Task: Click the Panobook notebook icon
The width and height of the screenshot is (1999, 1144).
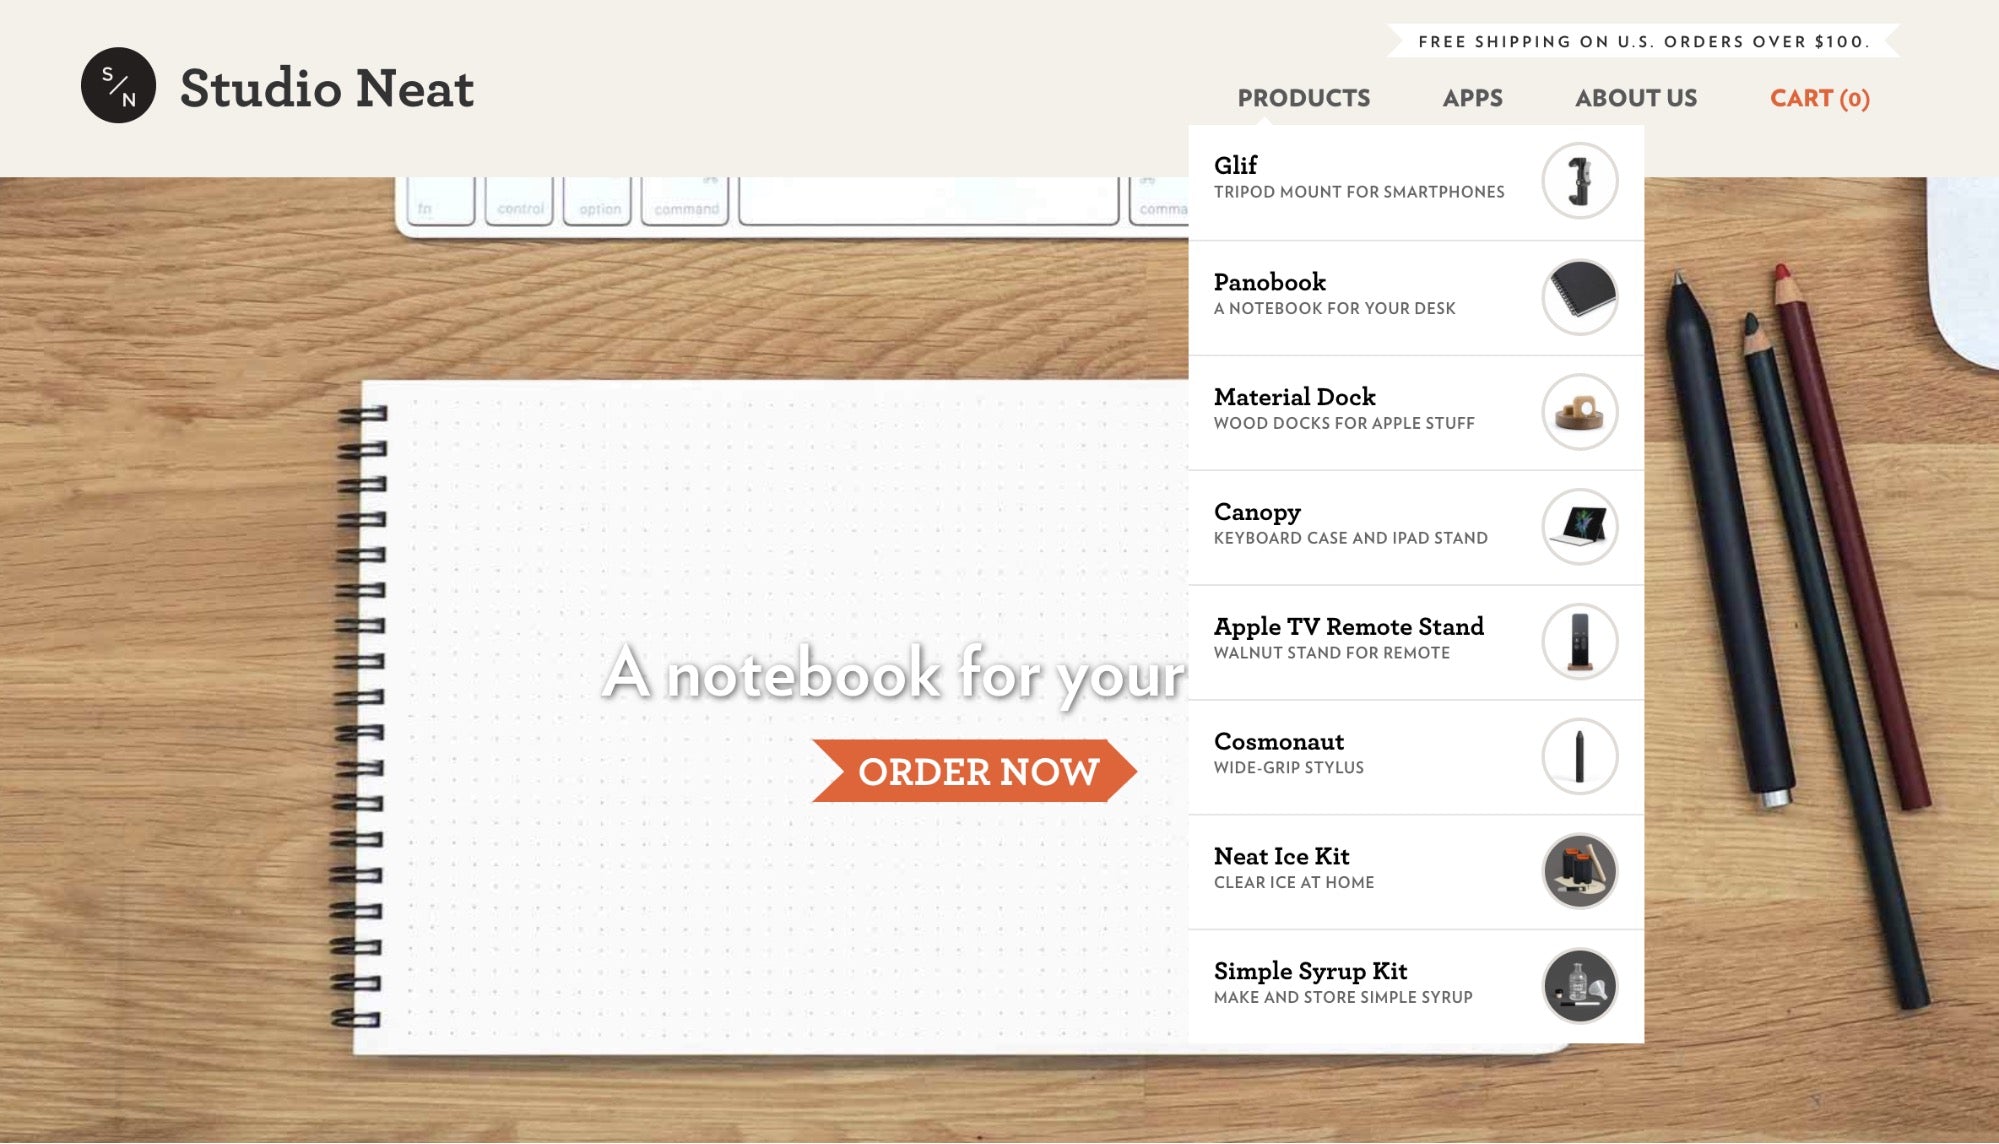Action: coord(1578,295)
